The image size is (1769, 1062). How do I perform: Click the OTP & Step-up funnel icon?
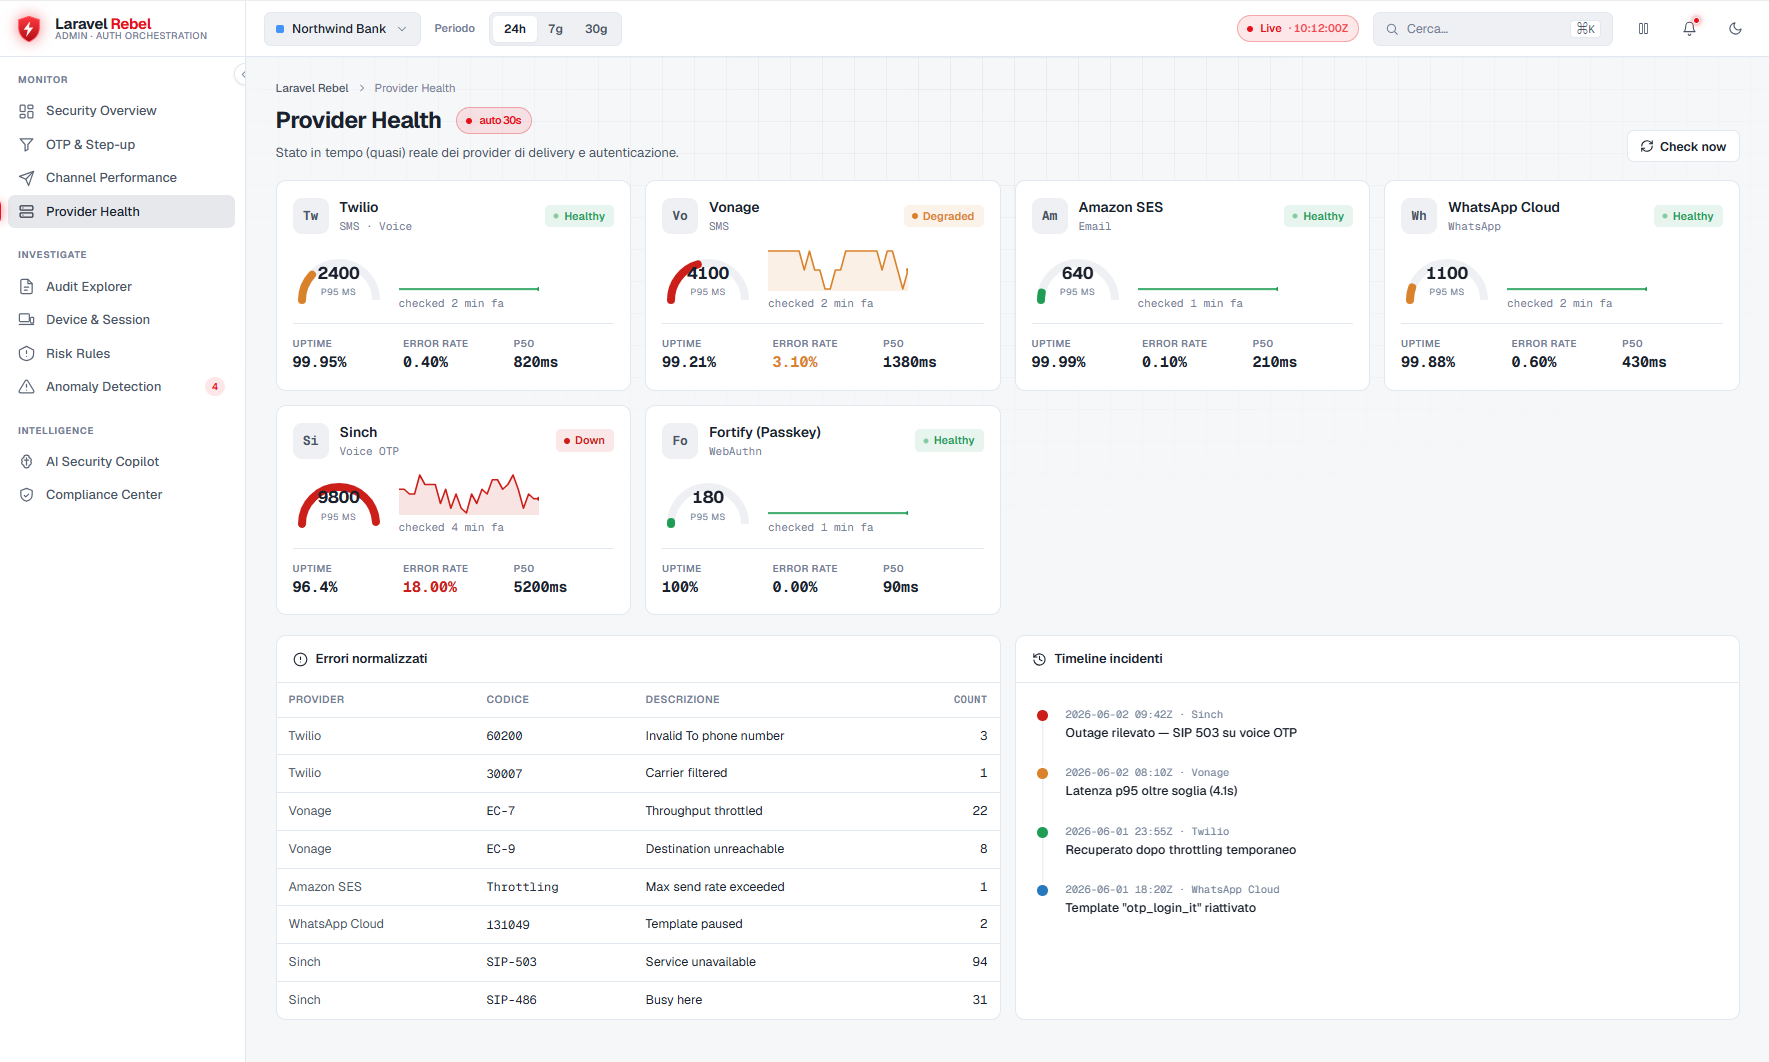click(x=27, y=145)
